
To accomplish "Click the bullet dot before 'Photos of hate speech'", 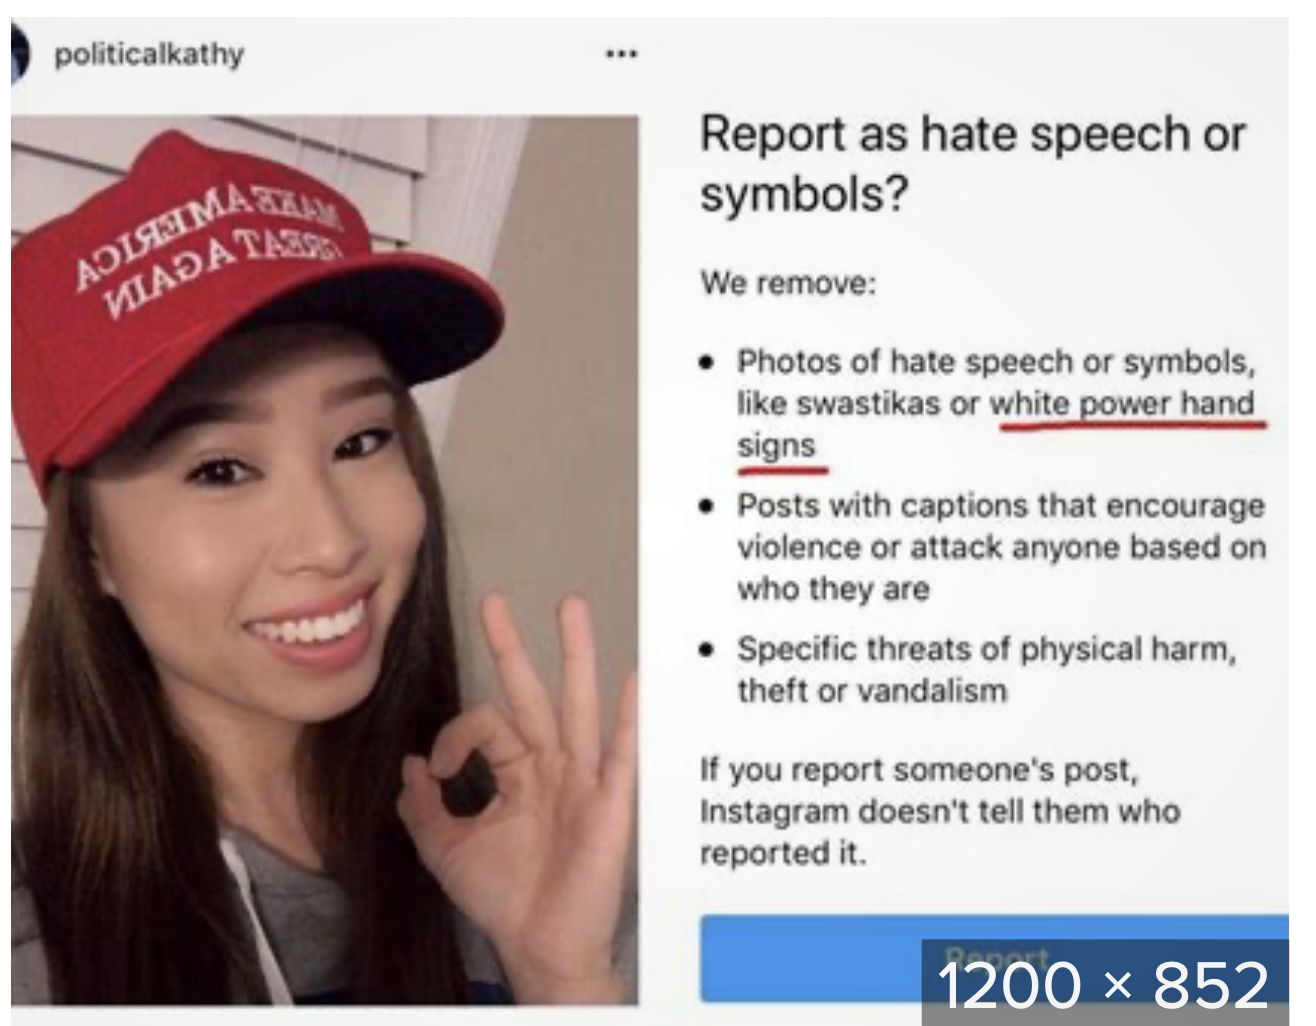I will tap(708, 362).
